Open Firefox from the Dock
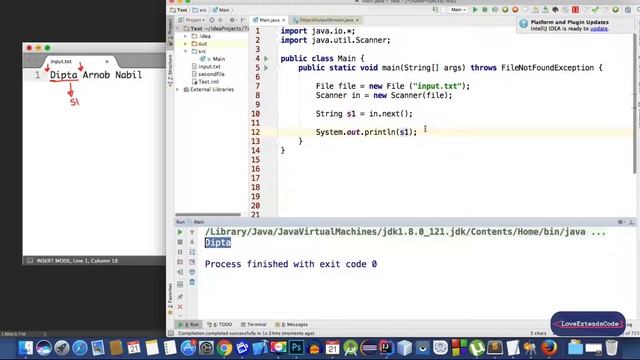This screenshot has width=640, height=360. point(549,348)
